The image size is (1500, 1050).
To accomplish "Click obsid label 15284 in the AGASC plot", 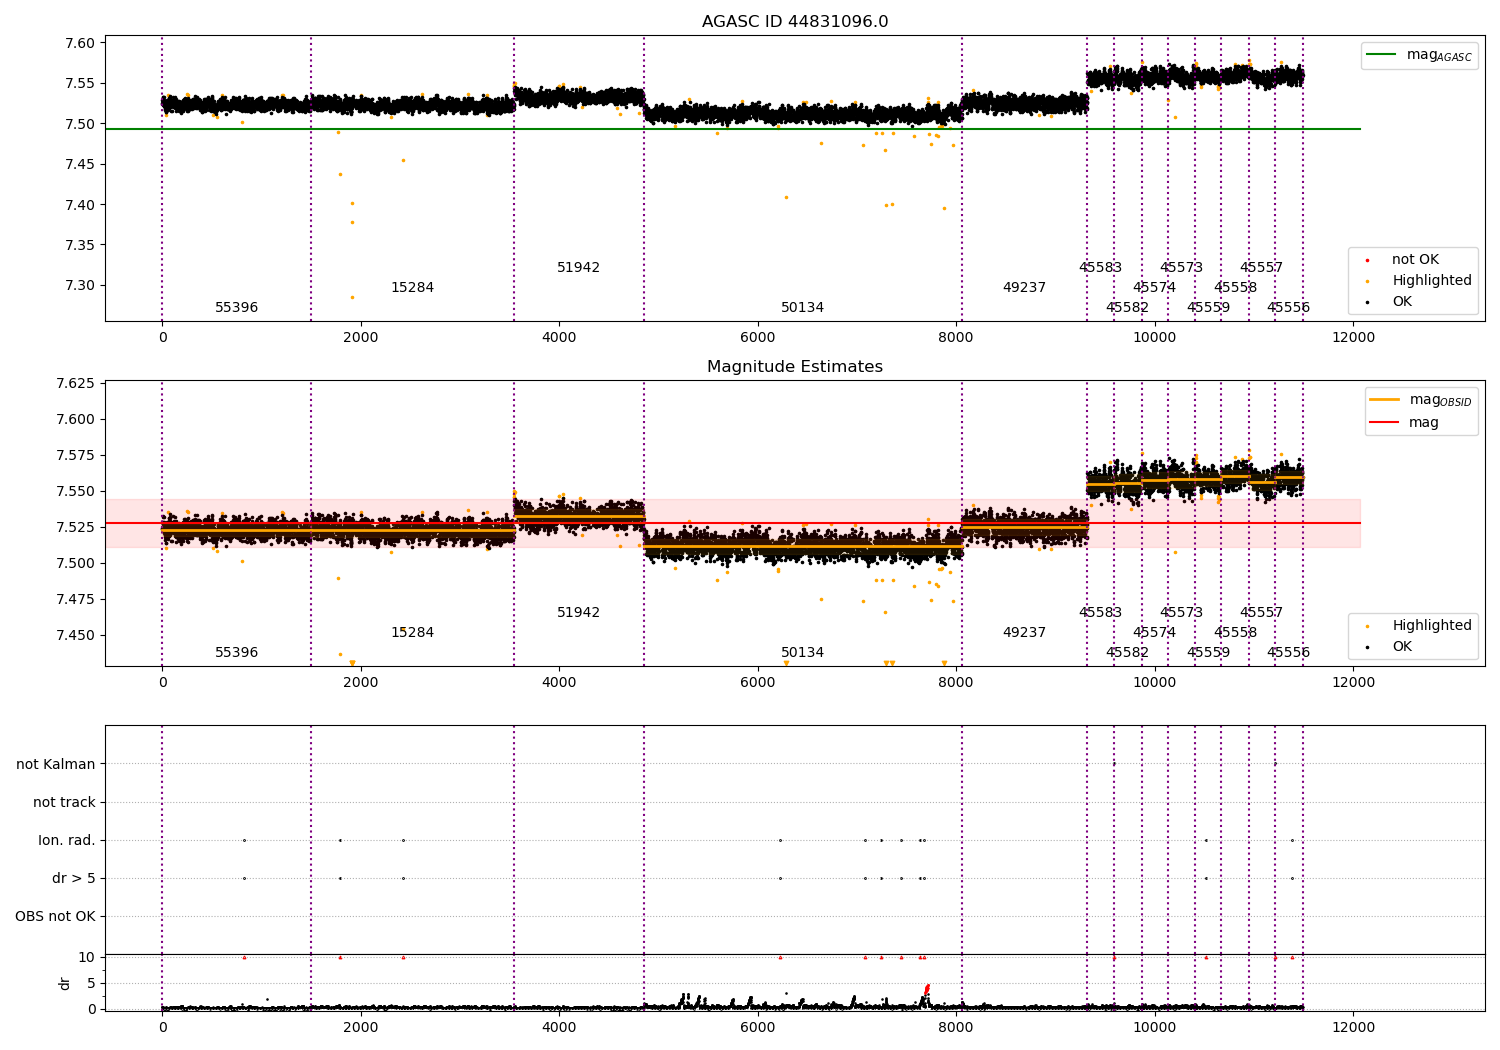I will point(413,288).
